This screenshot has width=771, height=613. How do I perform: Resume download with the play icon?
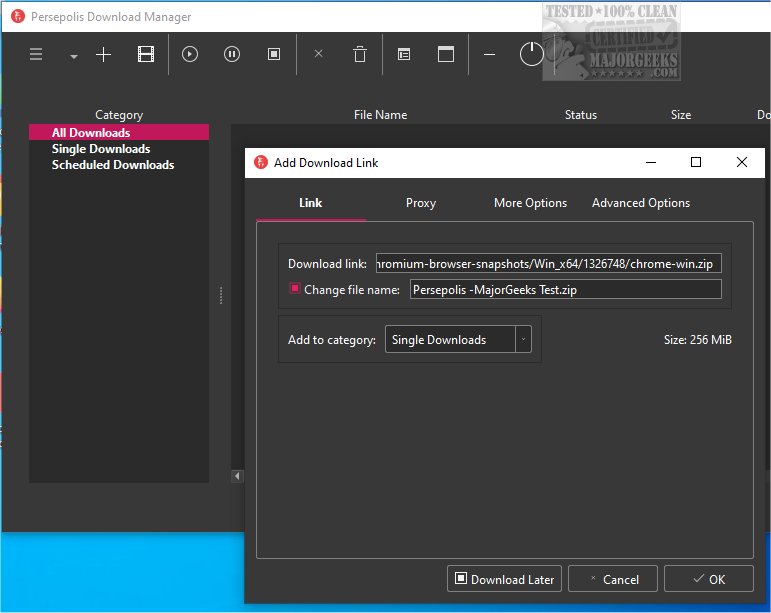190,55
